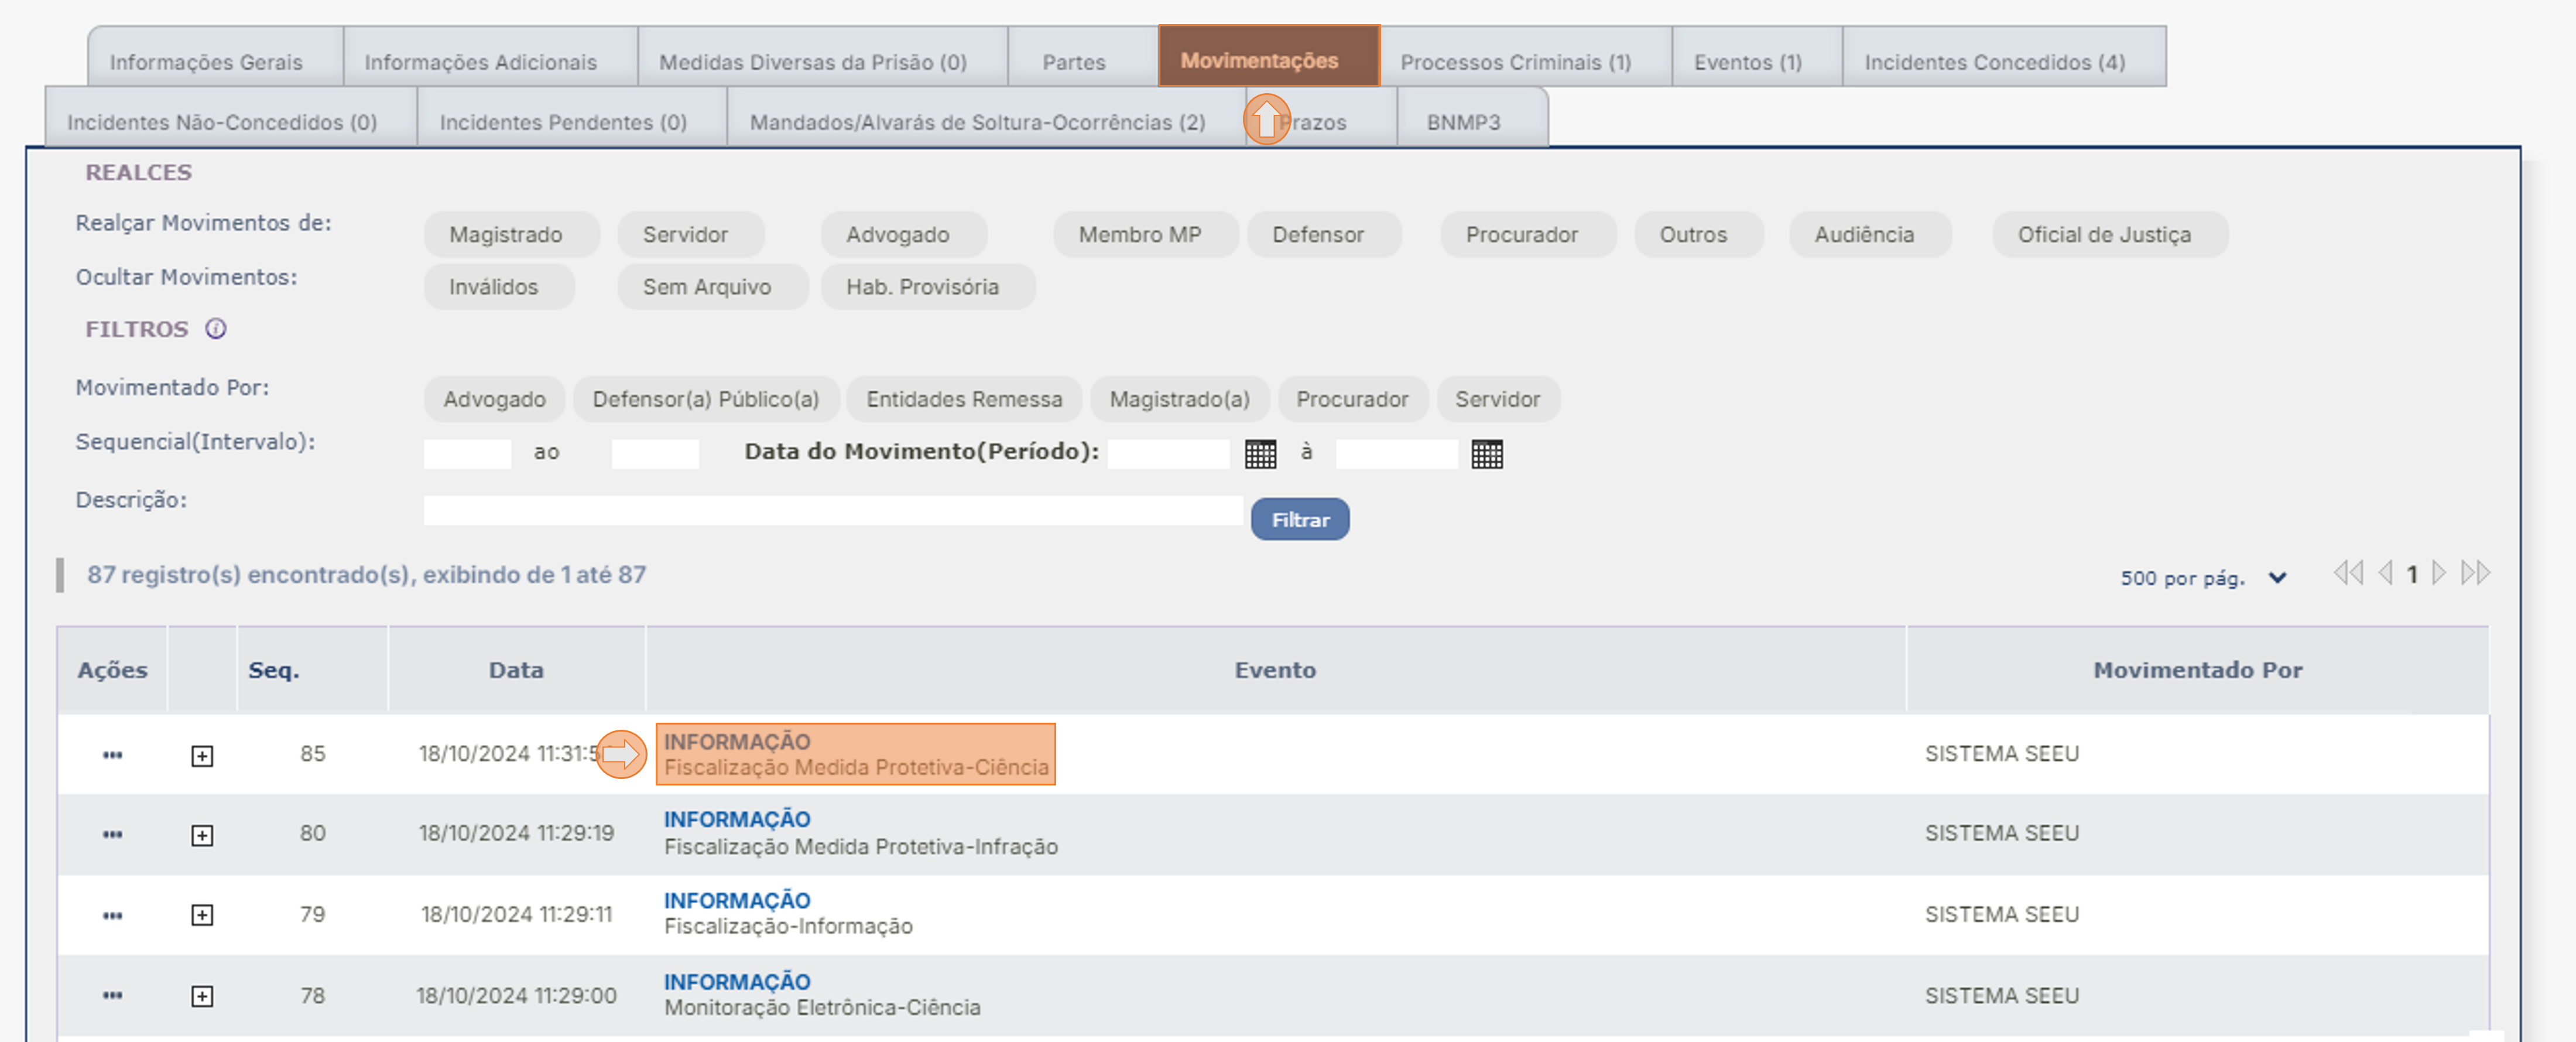
Task: Click the Descrição text field
Action: tap(834, 511)
